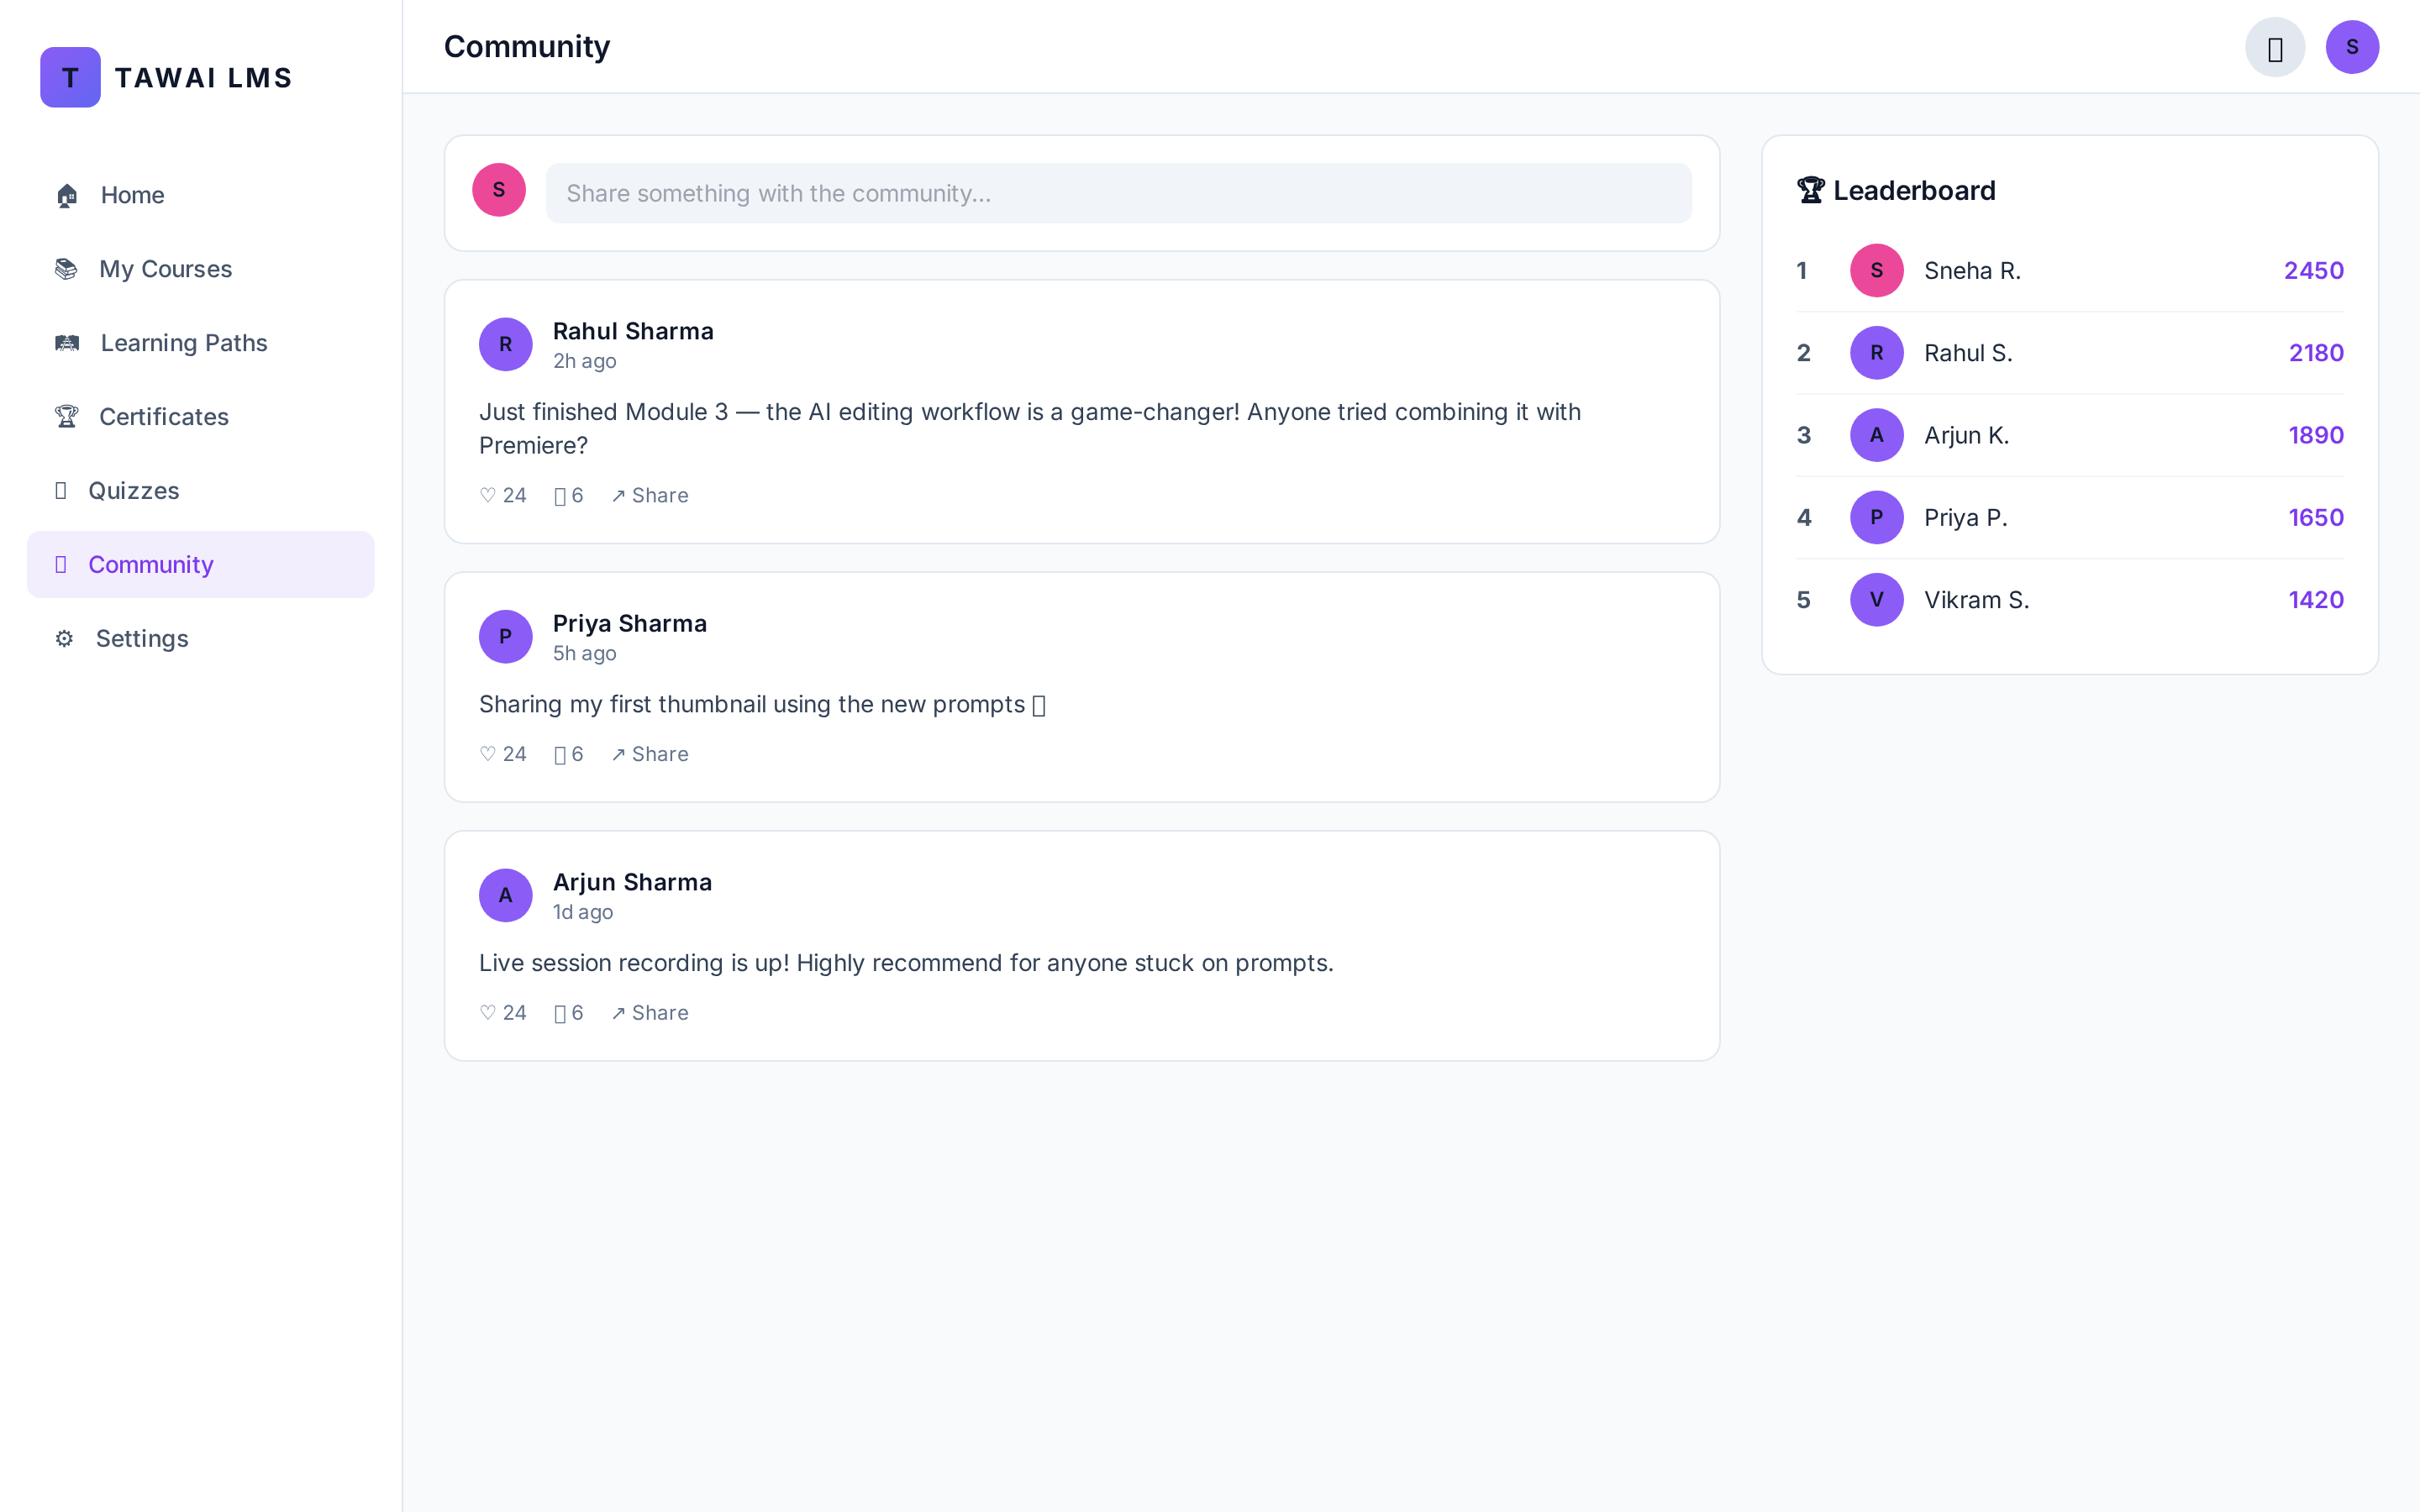Click the TAWAI LMS logo icon
The image size is (2420, 1512).
tap(70, 77)
